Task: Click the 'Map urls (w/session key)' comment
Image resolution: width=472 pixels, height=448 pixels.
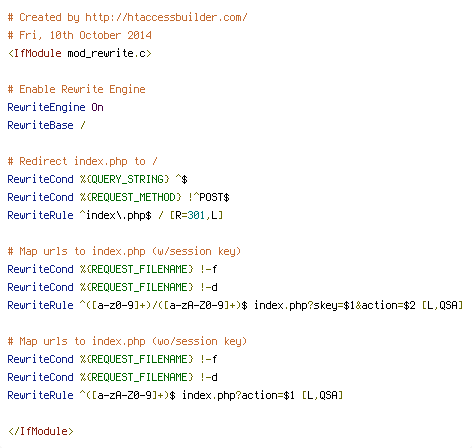Action: 124,251
